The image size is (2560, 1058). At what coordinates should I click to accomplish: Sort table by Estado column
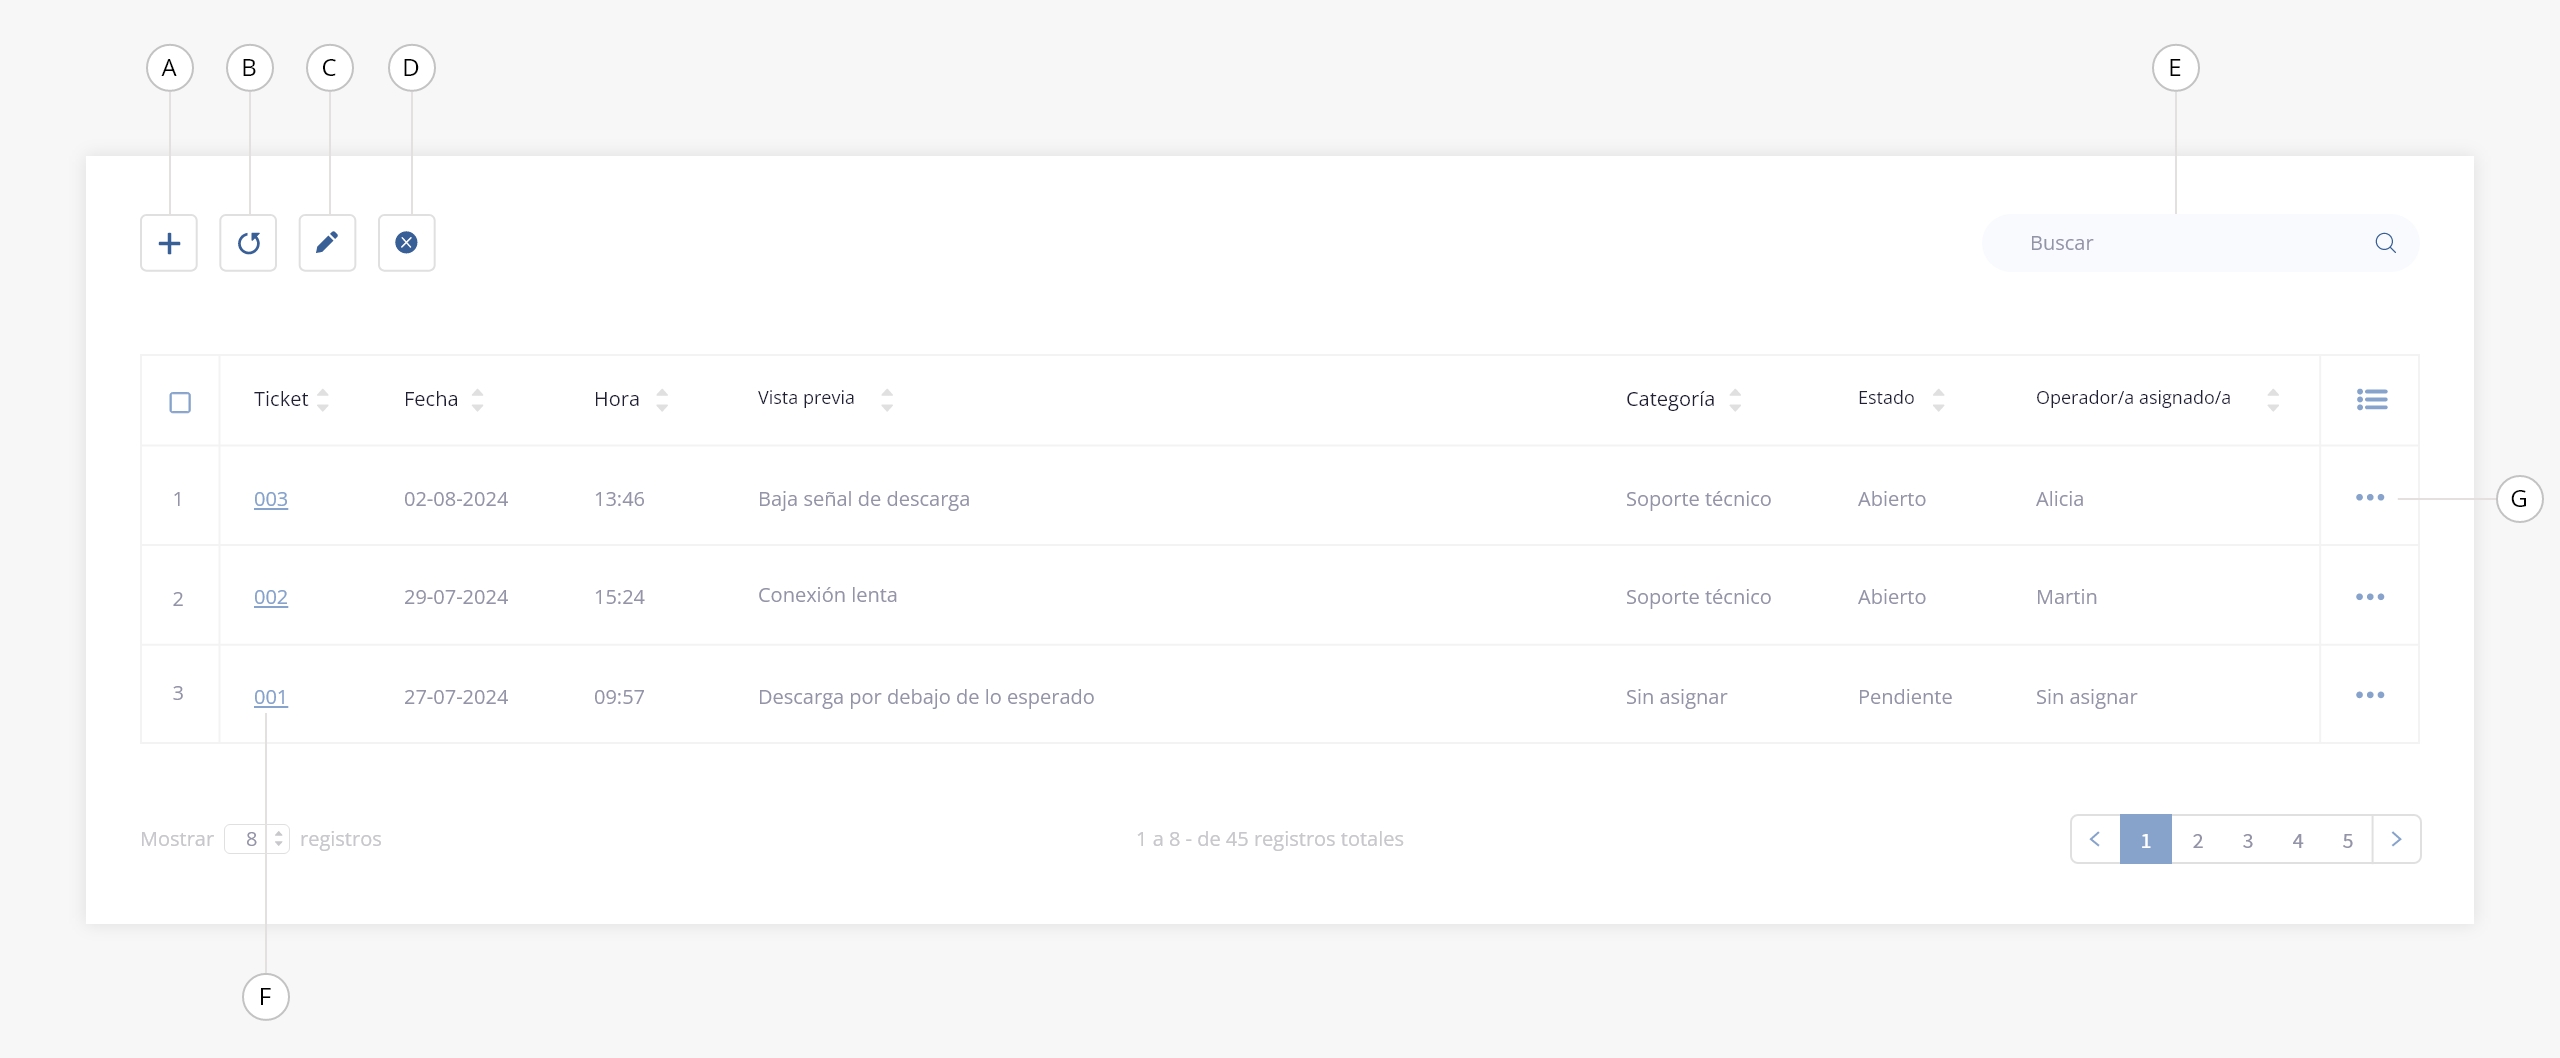click(x=1938, y=400)
